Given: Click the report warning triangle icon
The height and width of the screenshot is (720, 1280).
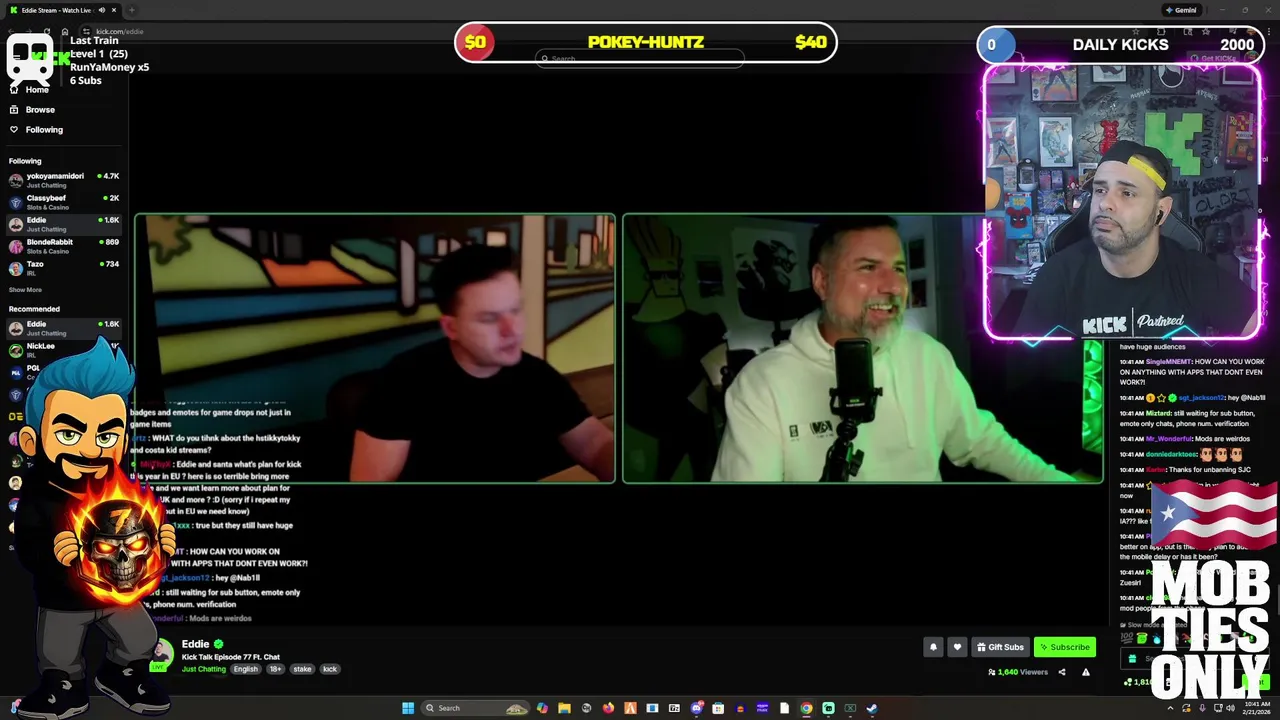Looking at the screenshot, I should pyautogui.click(x=1086, y=672).
